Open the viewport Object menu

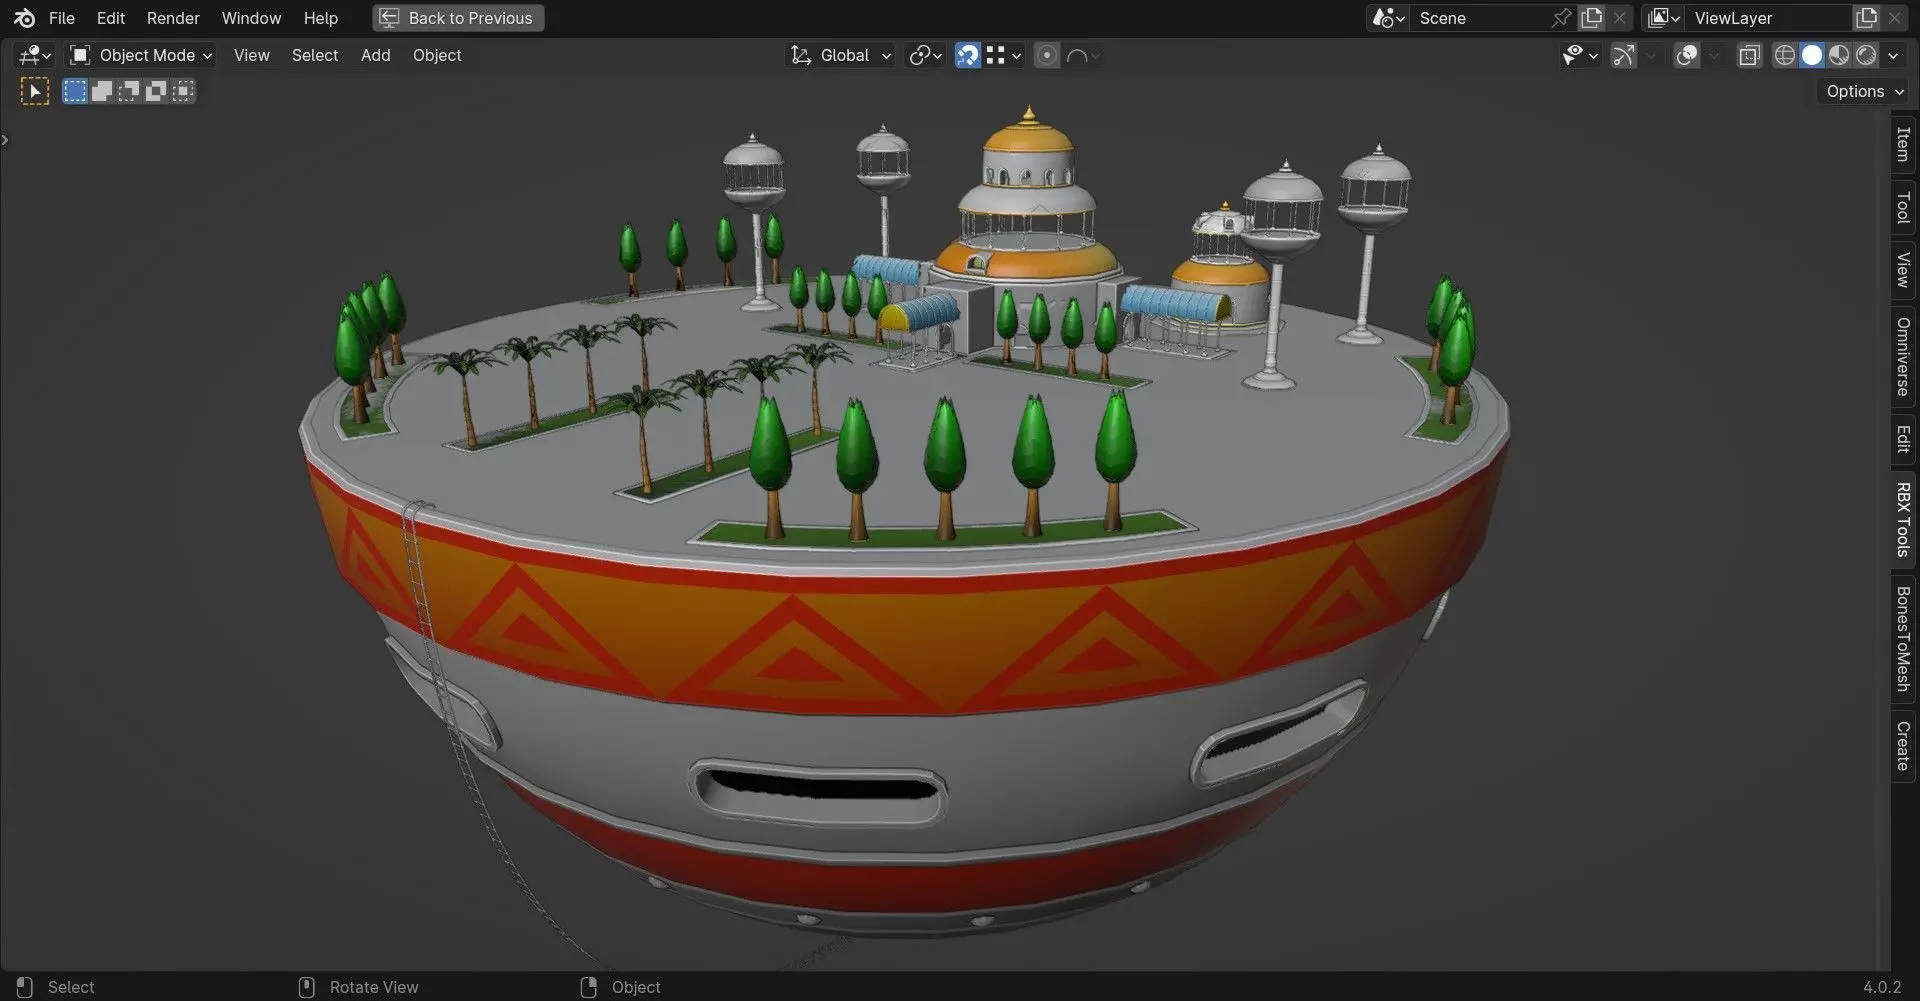pos(437,55)
